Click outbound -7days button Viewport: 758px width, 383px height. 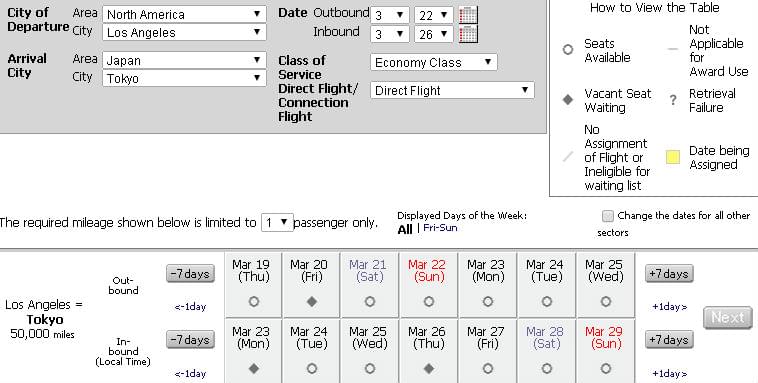pyautogui.click(x=190, y=274)
